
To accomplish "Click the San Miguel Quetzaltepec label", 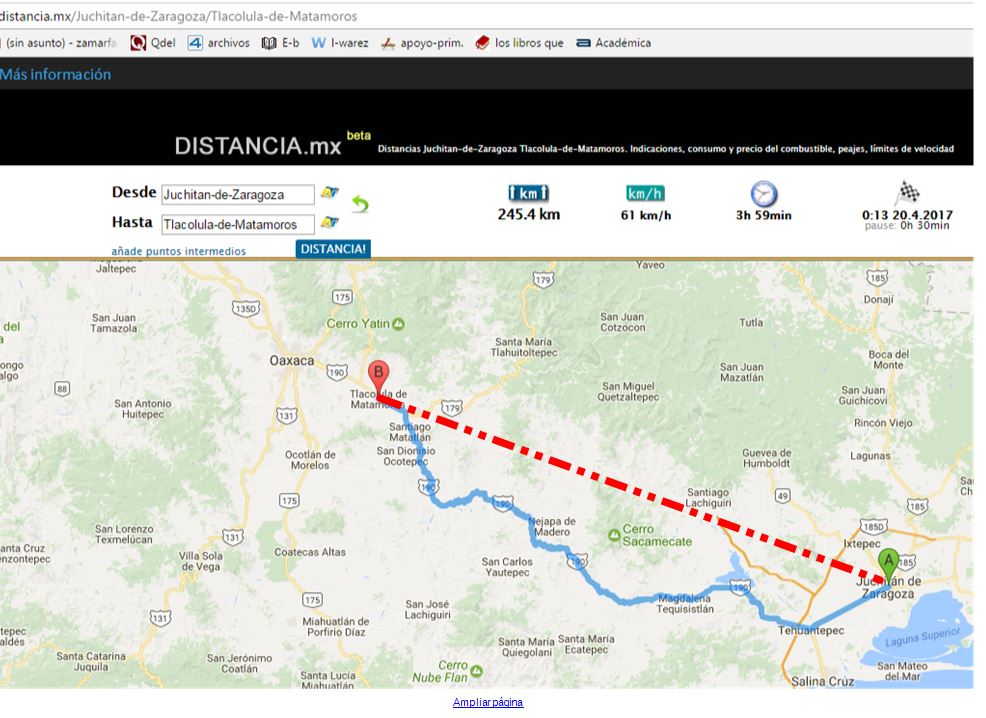I will [628, 392].
